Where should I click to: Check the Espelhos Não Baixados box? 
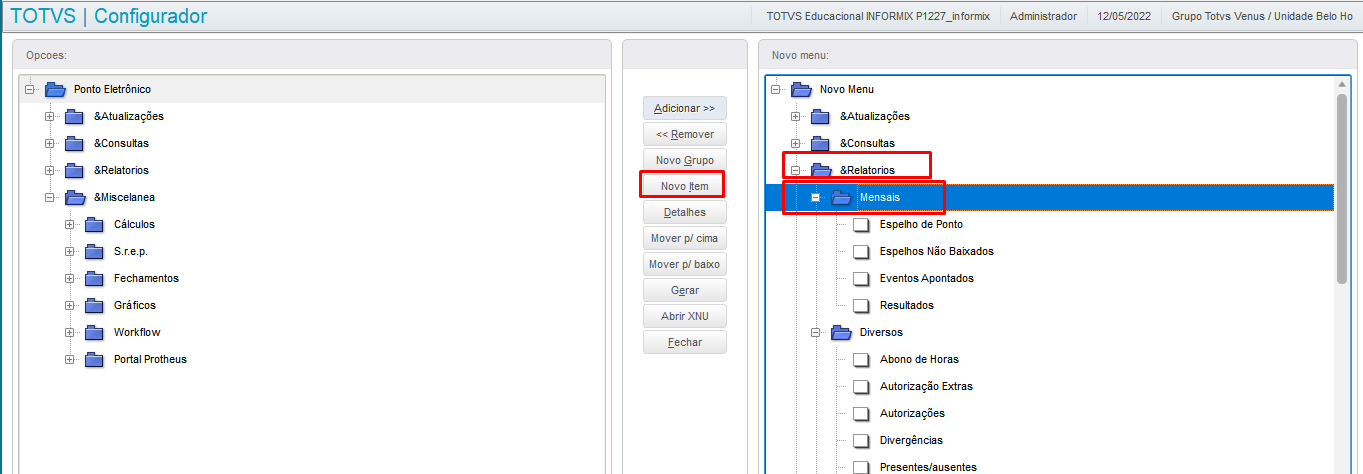(x=861, y=251)
